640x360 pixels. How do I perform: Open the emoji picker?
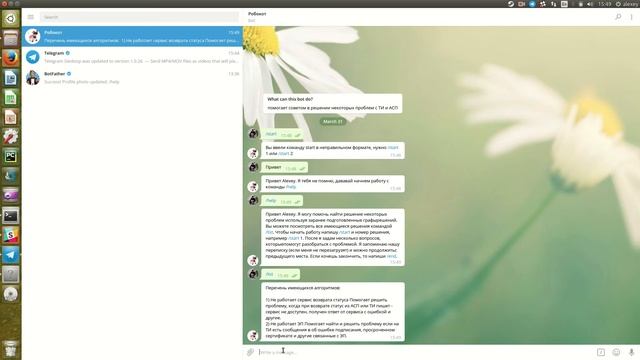point(616,352)
